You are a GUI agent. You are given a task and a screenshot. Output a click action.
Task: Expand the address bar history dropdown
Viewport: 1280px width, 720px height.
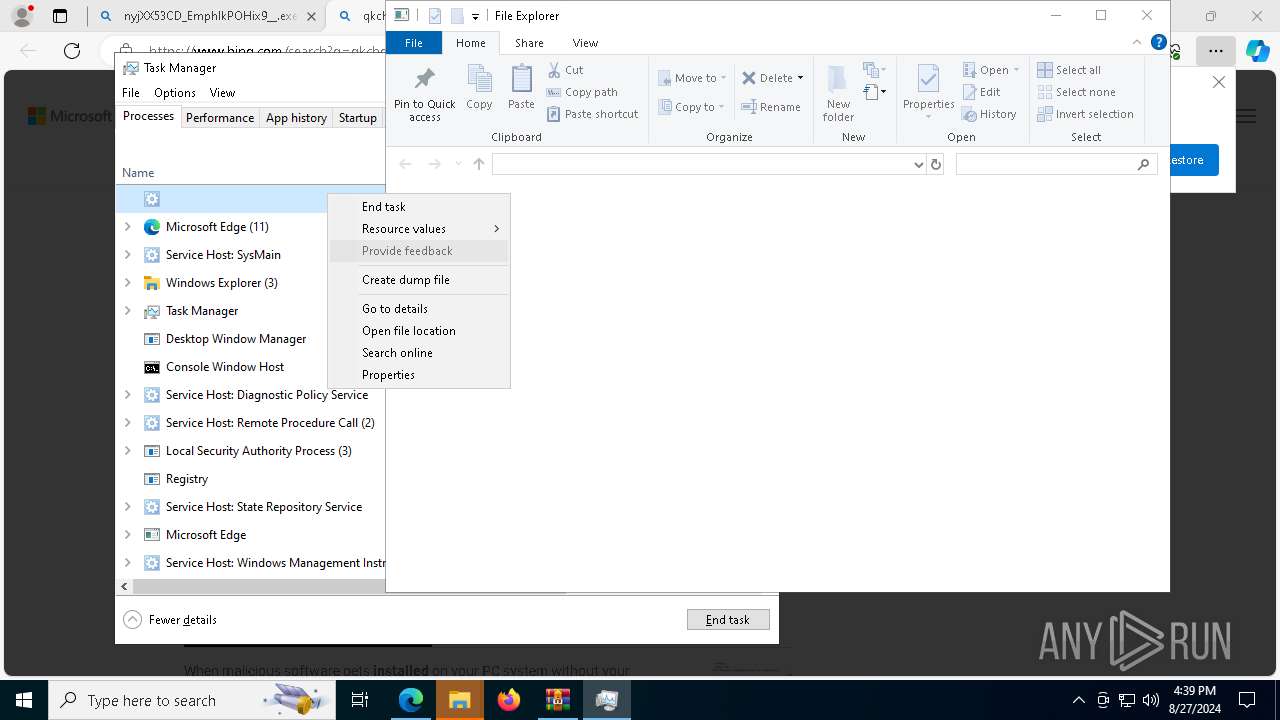[918, 164]
